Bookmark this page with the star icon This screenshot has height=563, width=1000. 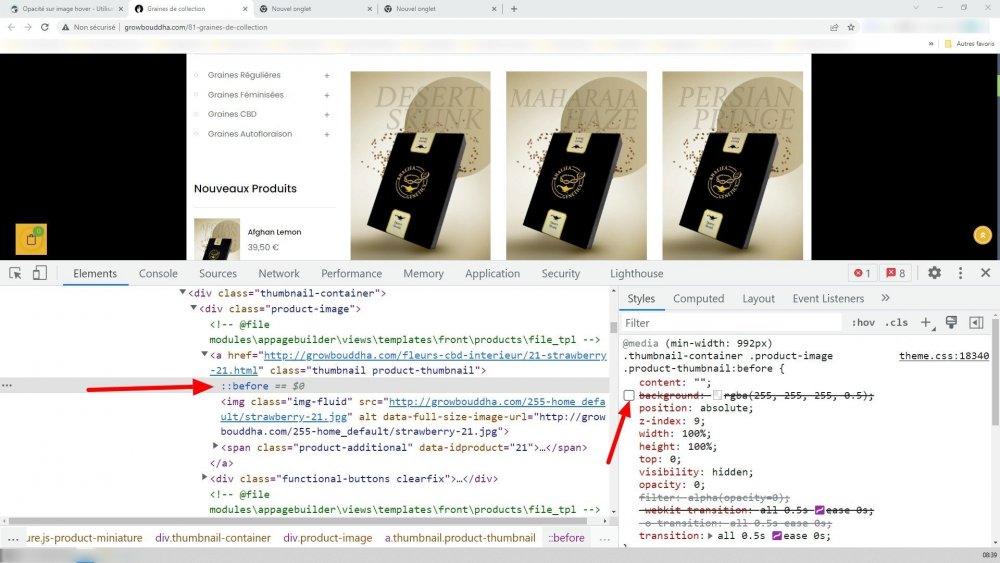(851, 27)
